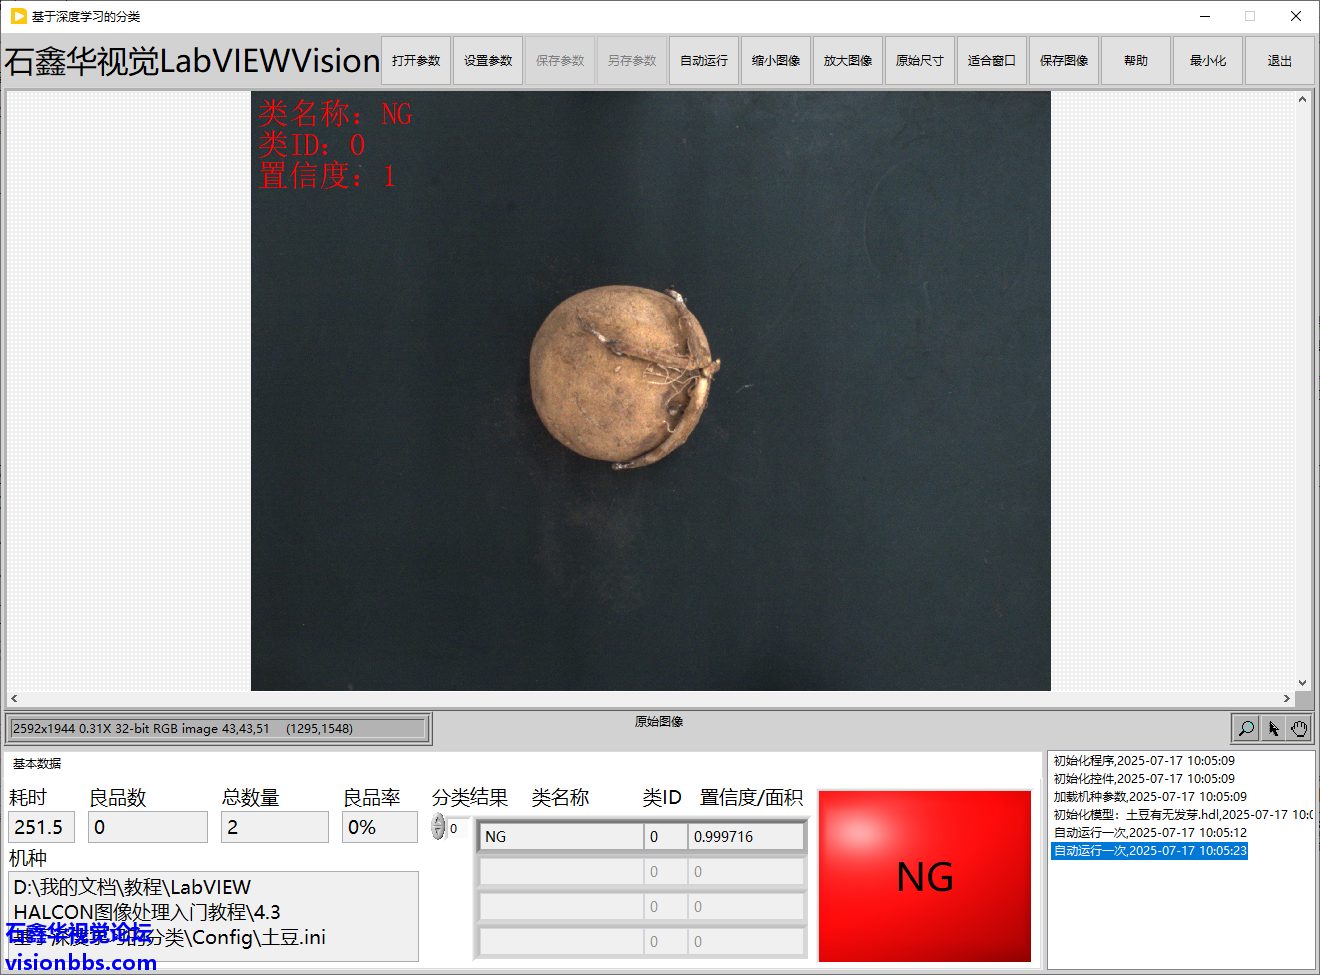
Task: Reset to 原始尺寸 original size
Action: [x=920, y=61]
